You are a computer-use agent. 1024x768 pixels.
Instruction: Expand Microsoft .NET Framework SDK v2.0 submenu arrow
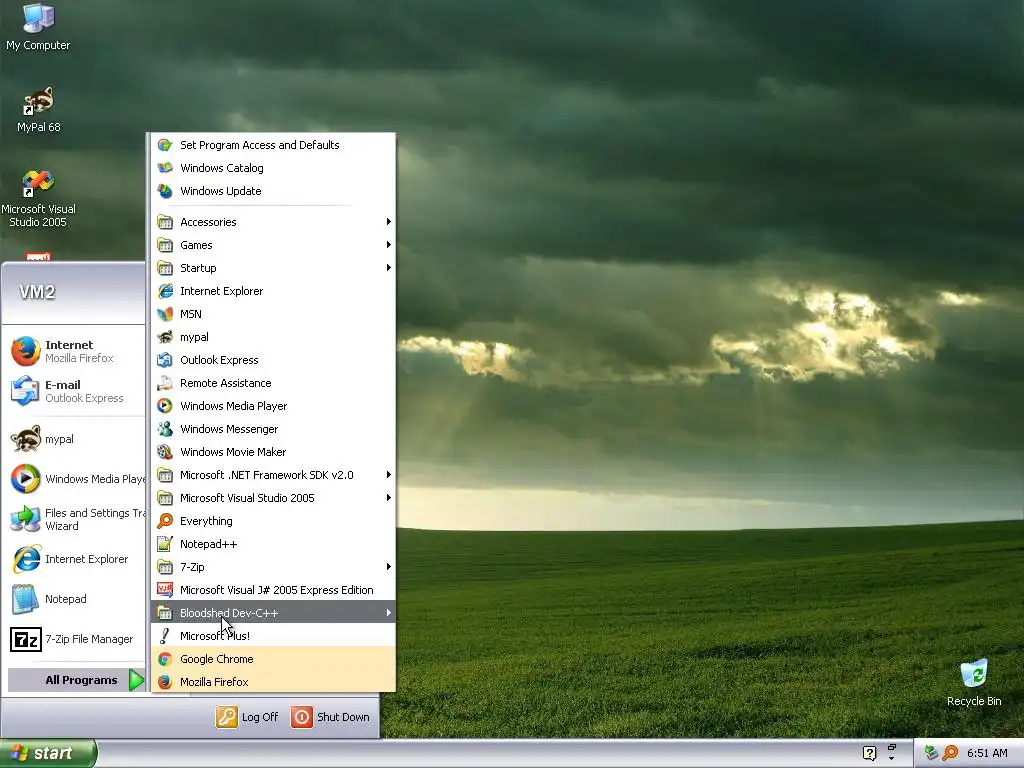(389, 475)
